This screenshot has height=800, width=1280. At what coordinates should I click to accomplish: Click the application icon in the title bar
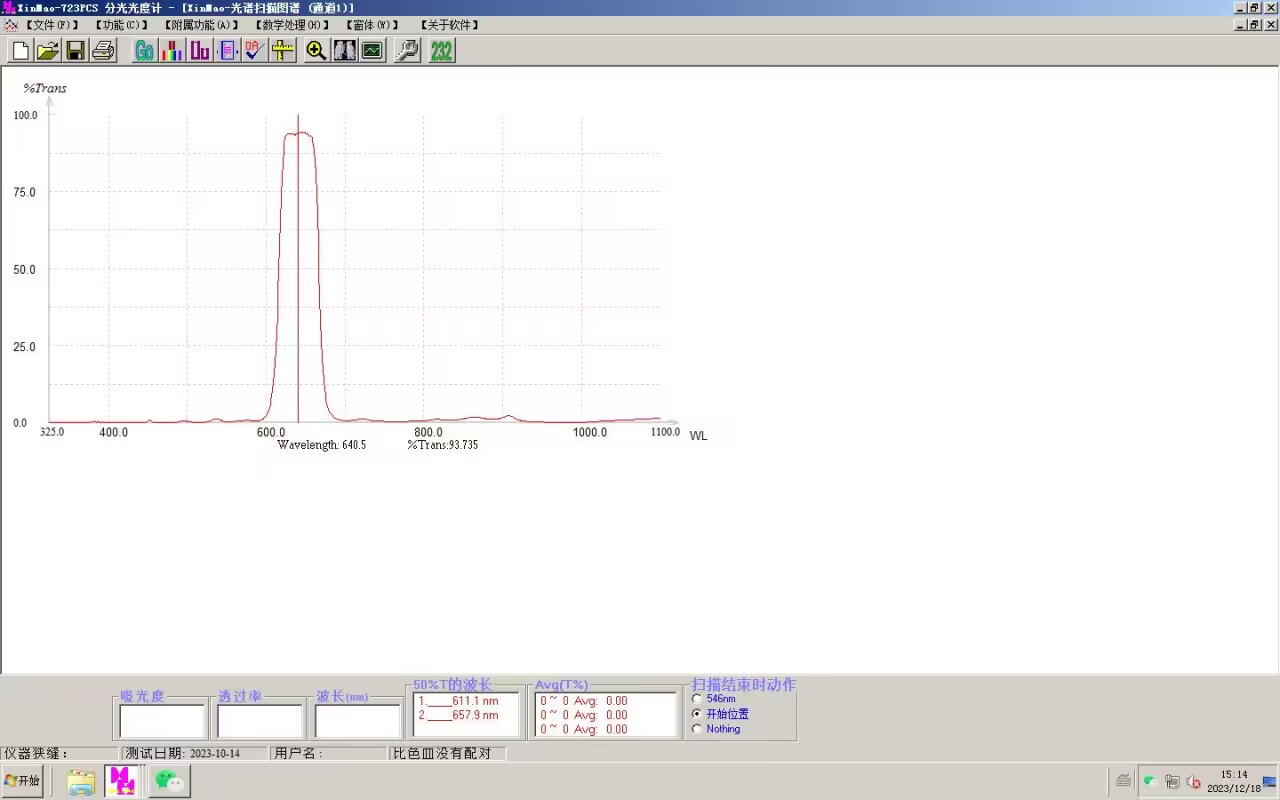coord(8,7)
